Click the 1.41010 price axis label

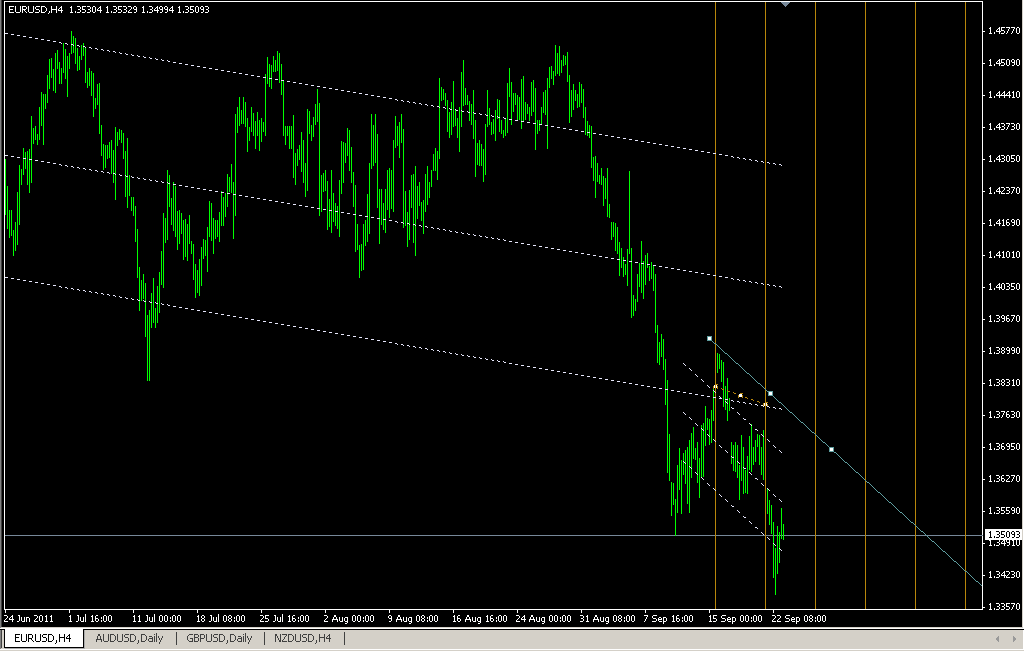pyautogui.click(x=1004, y=255)
